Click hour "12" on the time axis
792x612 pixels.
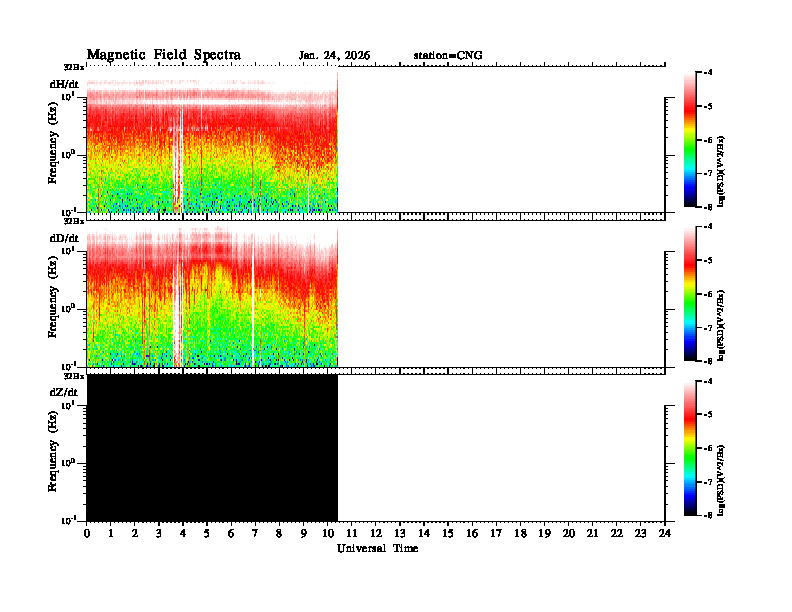[376, 534]
